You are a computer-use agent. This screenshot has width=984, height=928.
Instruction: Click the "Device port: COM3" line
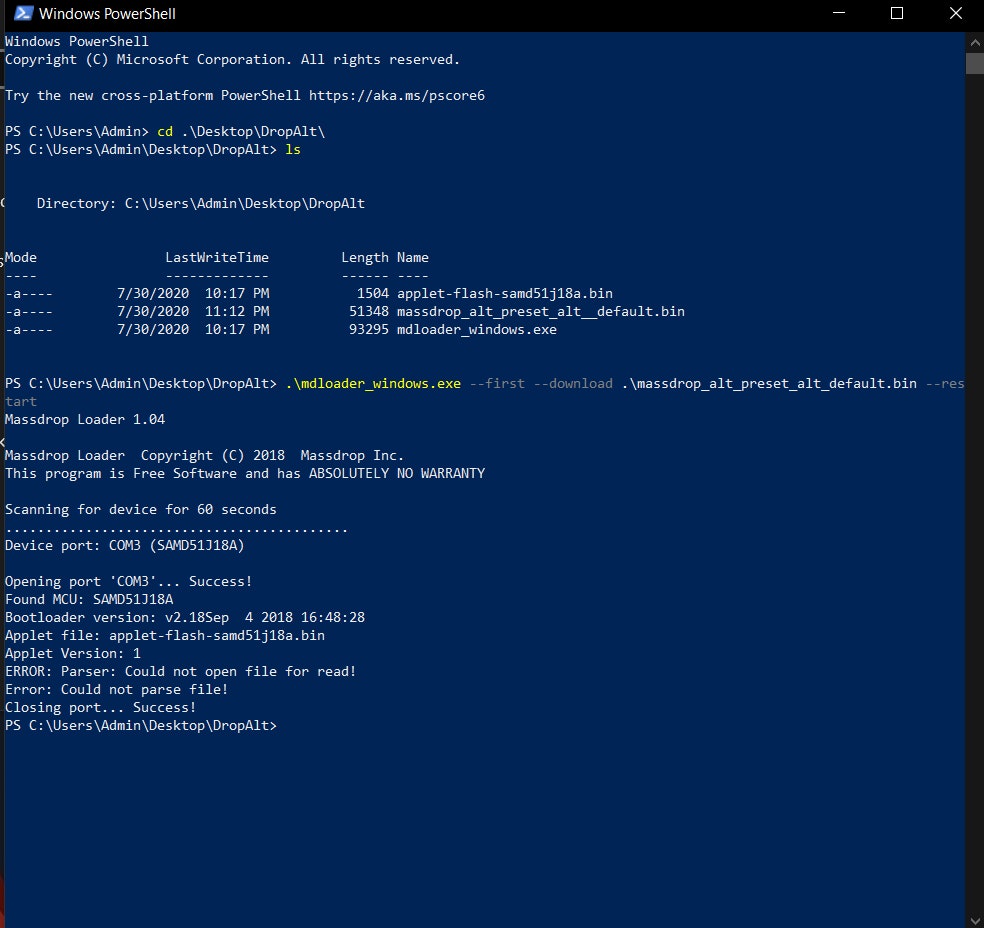tap(124, 546)
